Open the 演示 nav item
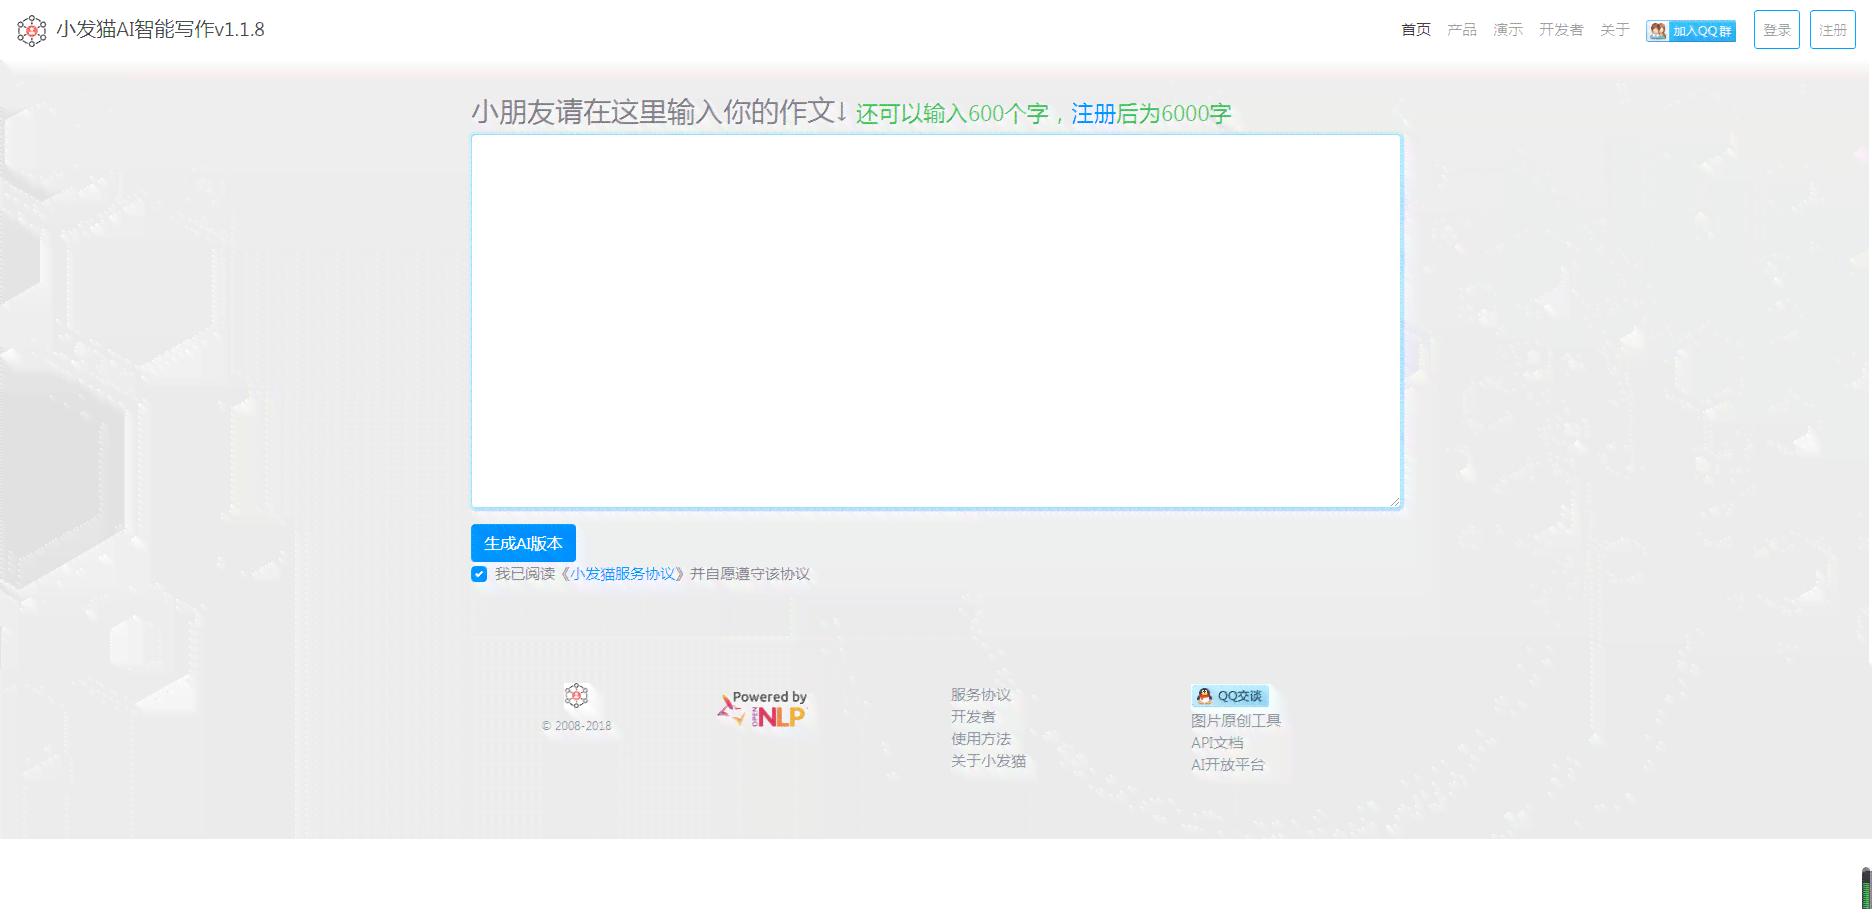 (x=1508, y=30)
